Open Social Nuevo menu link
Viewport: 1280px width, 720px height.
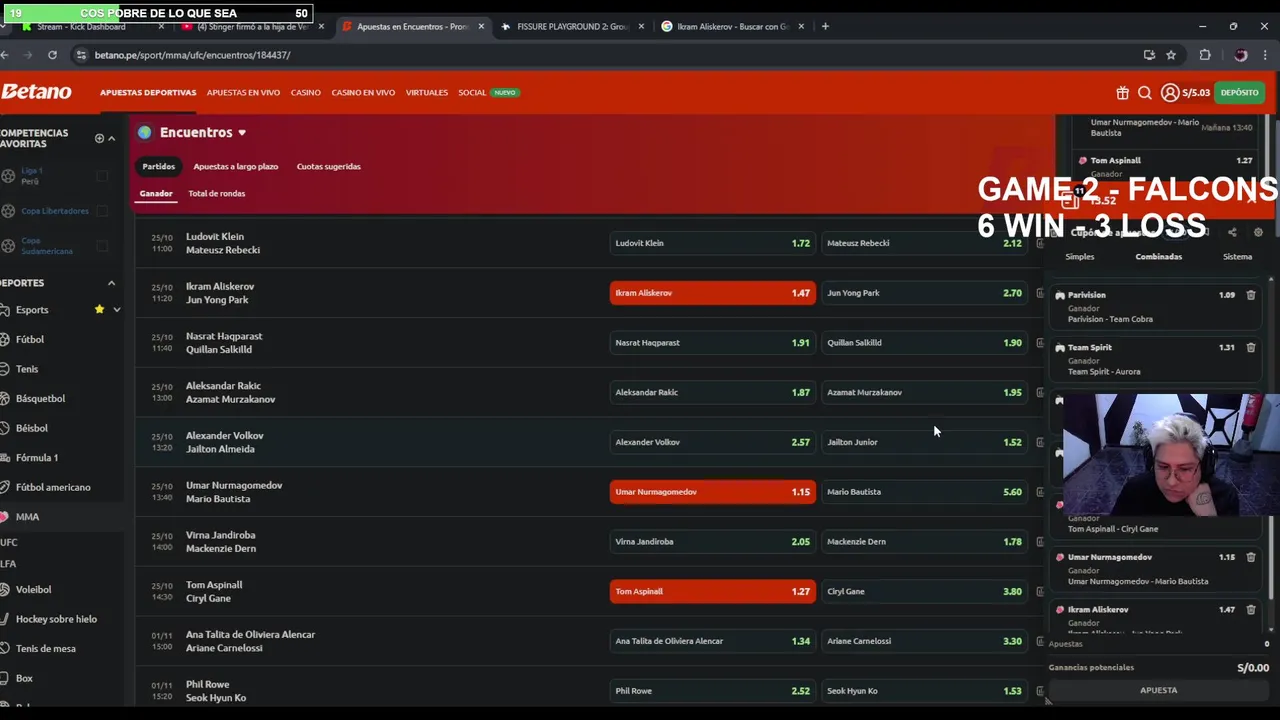click(487, 92)
